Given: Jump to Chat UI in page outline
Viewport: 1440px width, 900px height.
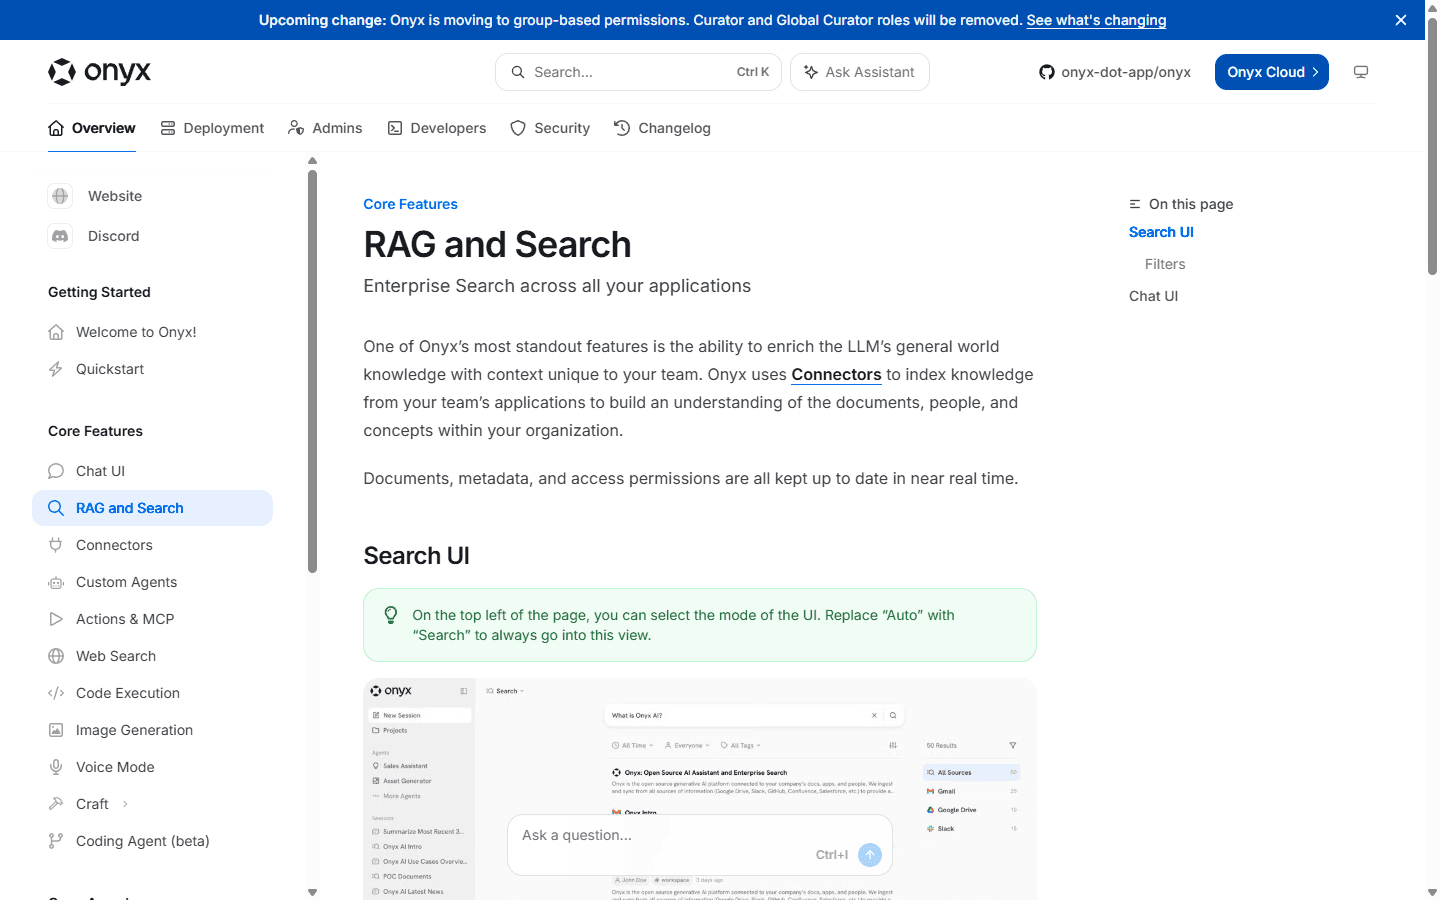Looking at the screenshot, I should click(x=1153, y=296).
